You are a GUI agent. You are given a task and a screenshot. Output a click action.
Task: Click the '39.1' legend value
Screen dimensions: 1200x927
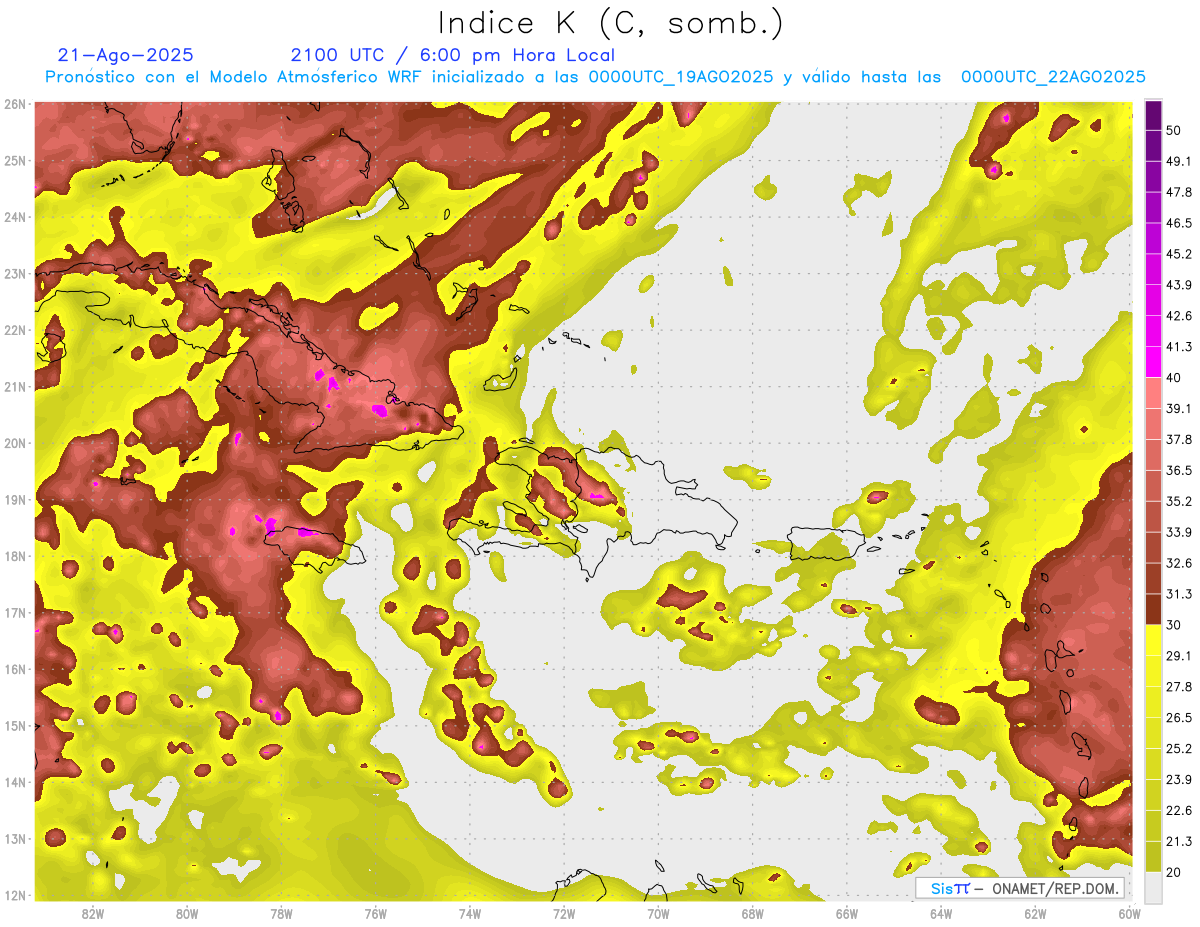coord(1179,408)
